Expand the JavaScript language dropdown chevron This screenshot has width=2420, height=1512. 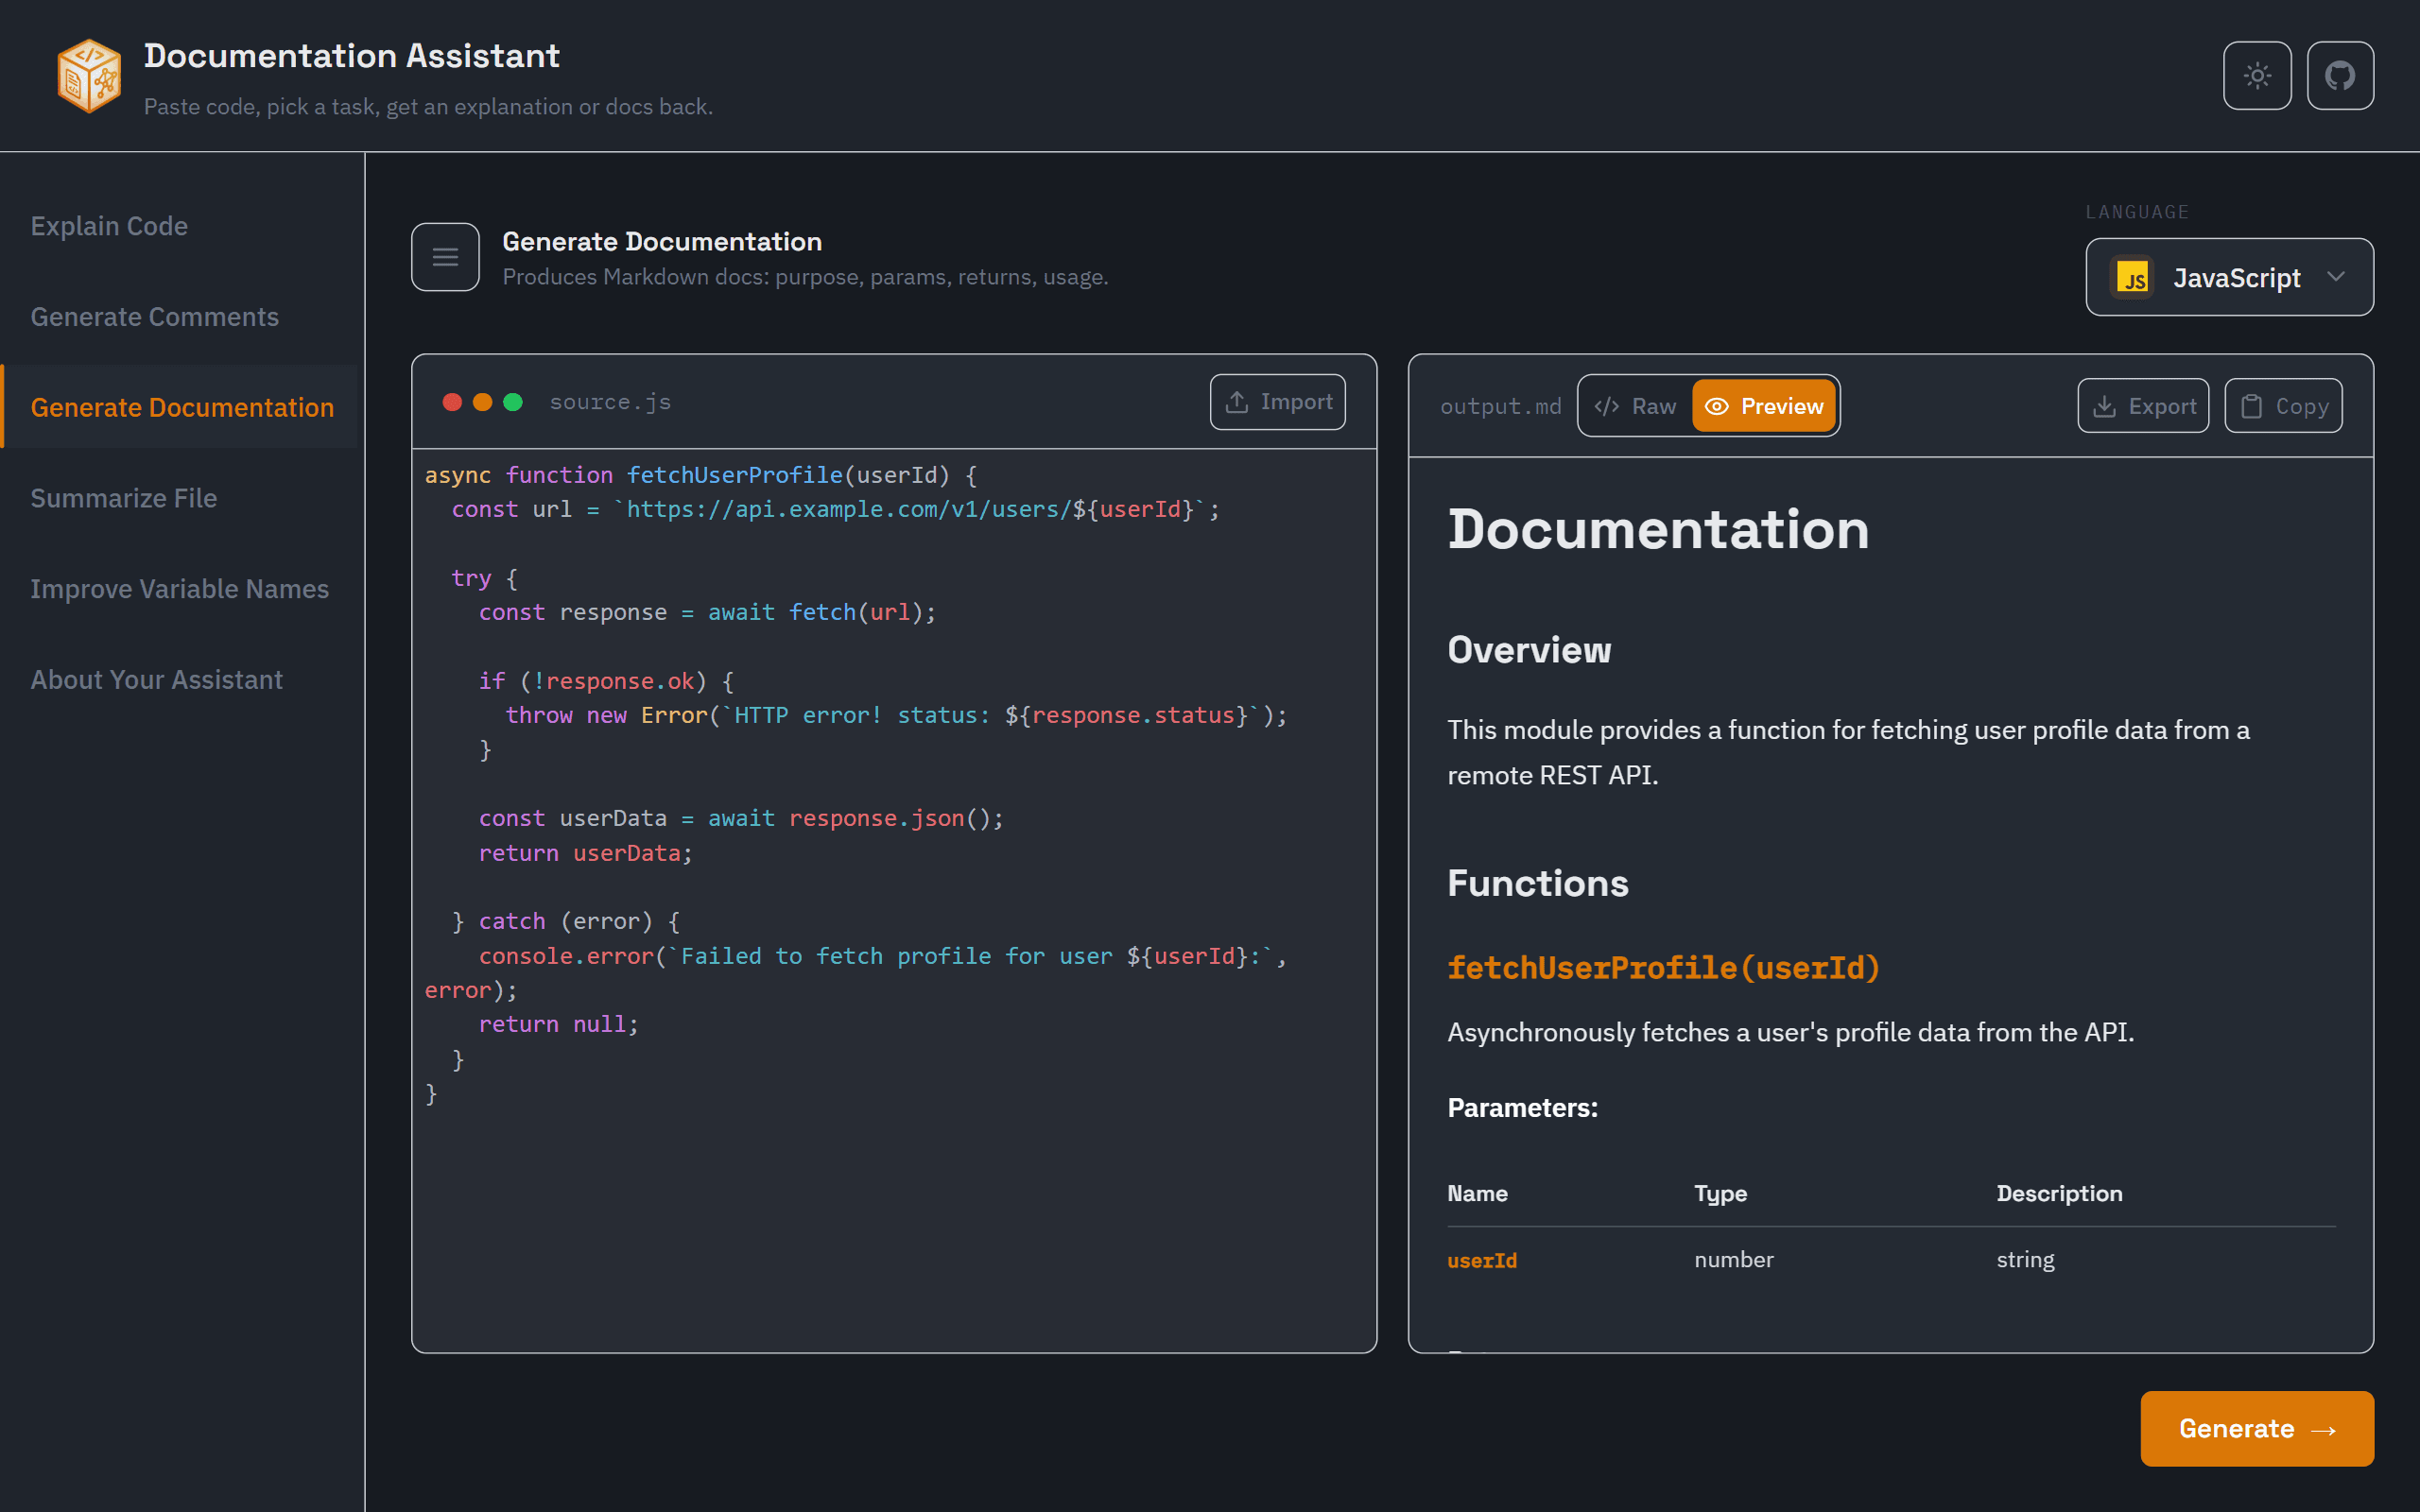point(2336,277)
